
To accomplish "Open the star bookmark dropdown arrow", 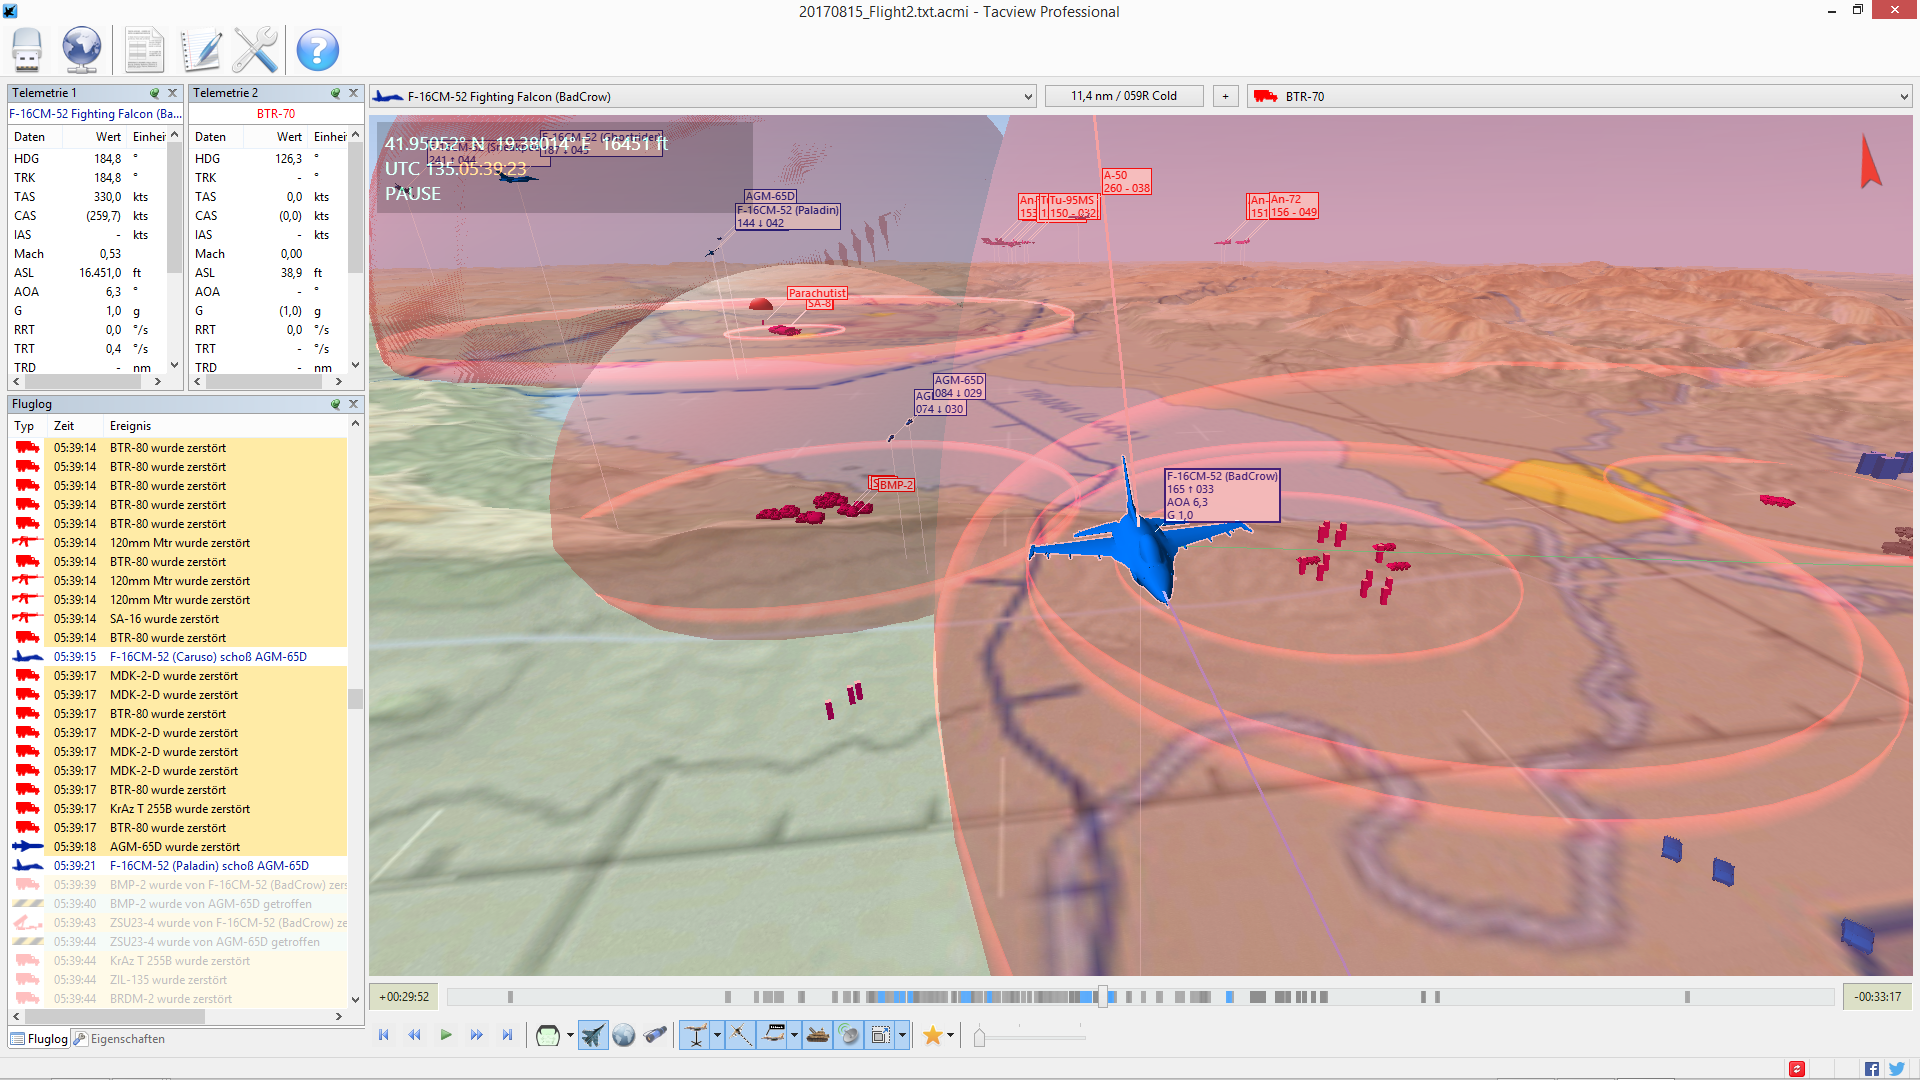I will [950, 1036].
